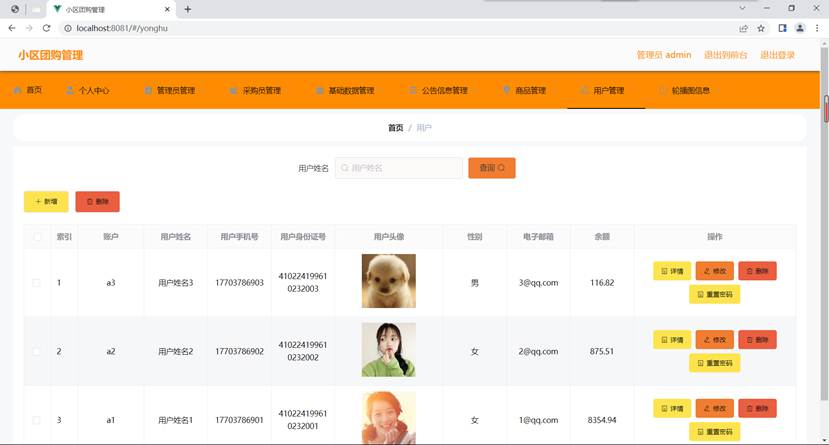Click the share page icon
Image resolution: width=829 pixels, height=445 pixels.
click(x=743, y=29)
